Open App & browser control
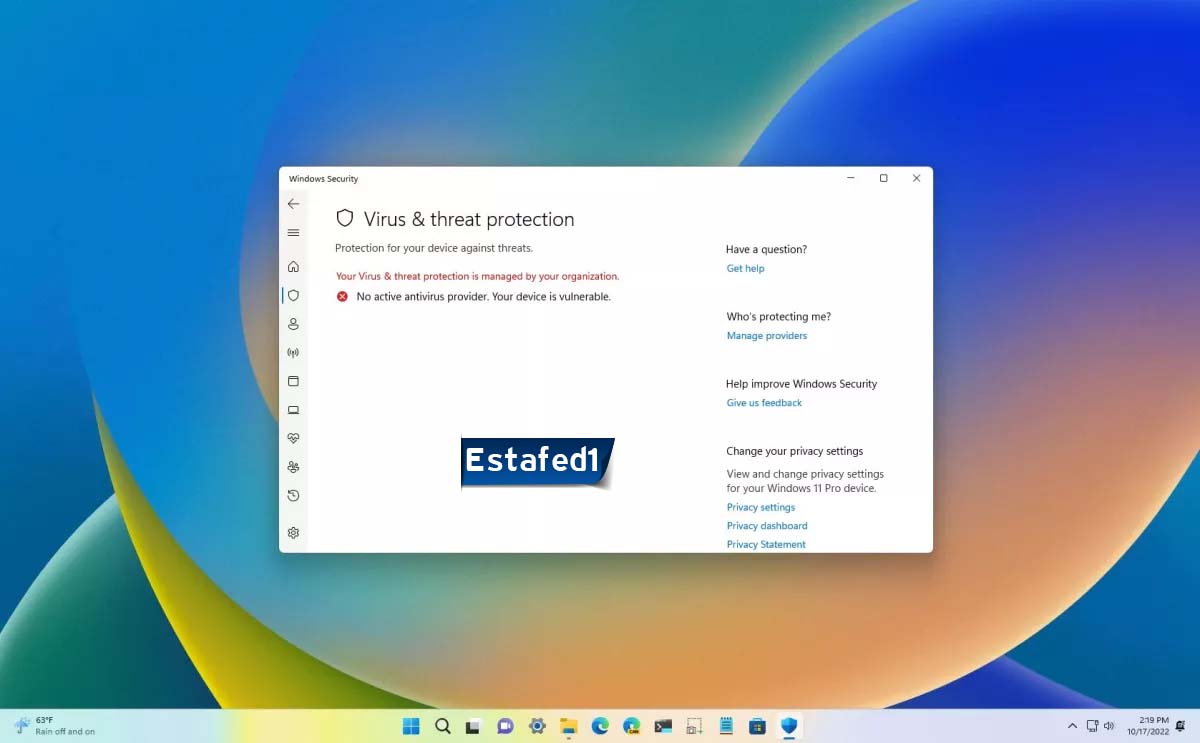 pyautogui.click(x=293, y=381)
